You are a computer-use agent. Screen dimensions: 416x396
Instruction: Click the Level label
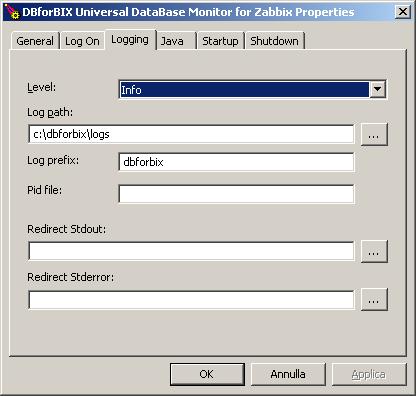[x=42, y=87]
